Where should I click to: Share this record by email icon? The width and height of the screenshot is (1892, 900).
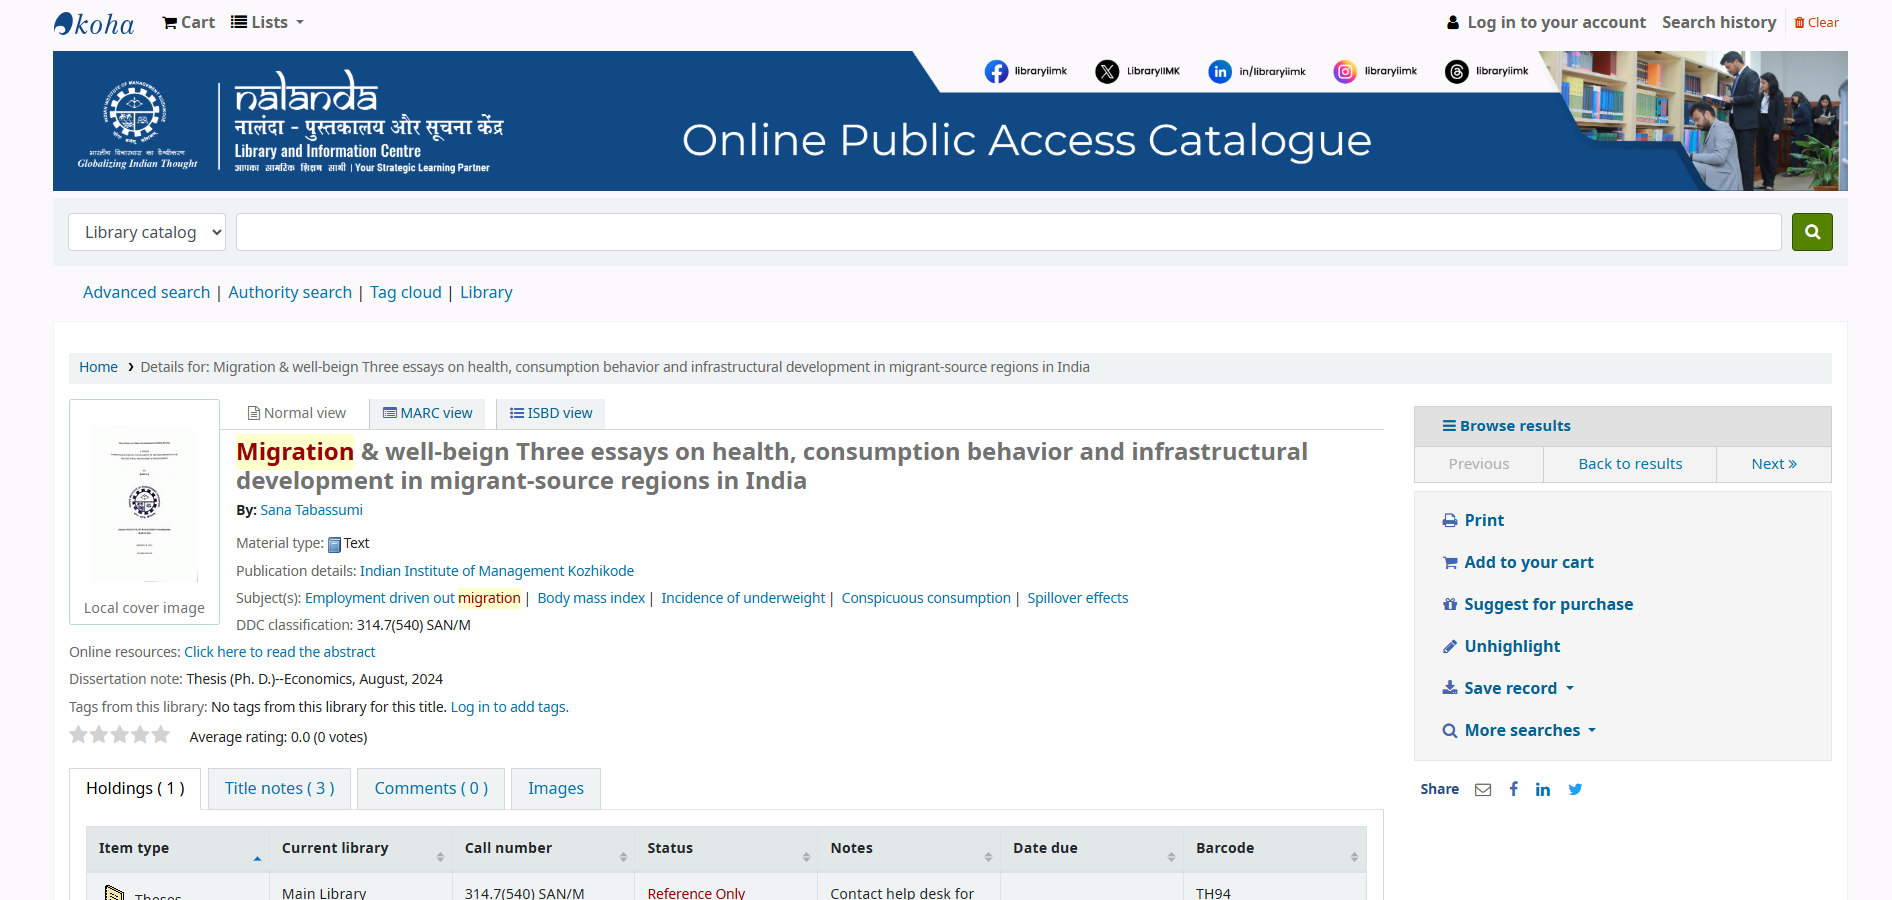[x=1483, y=790]
